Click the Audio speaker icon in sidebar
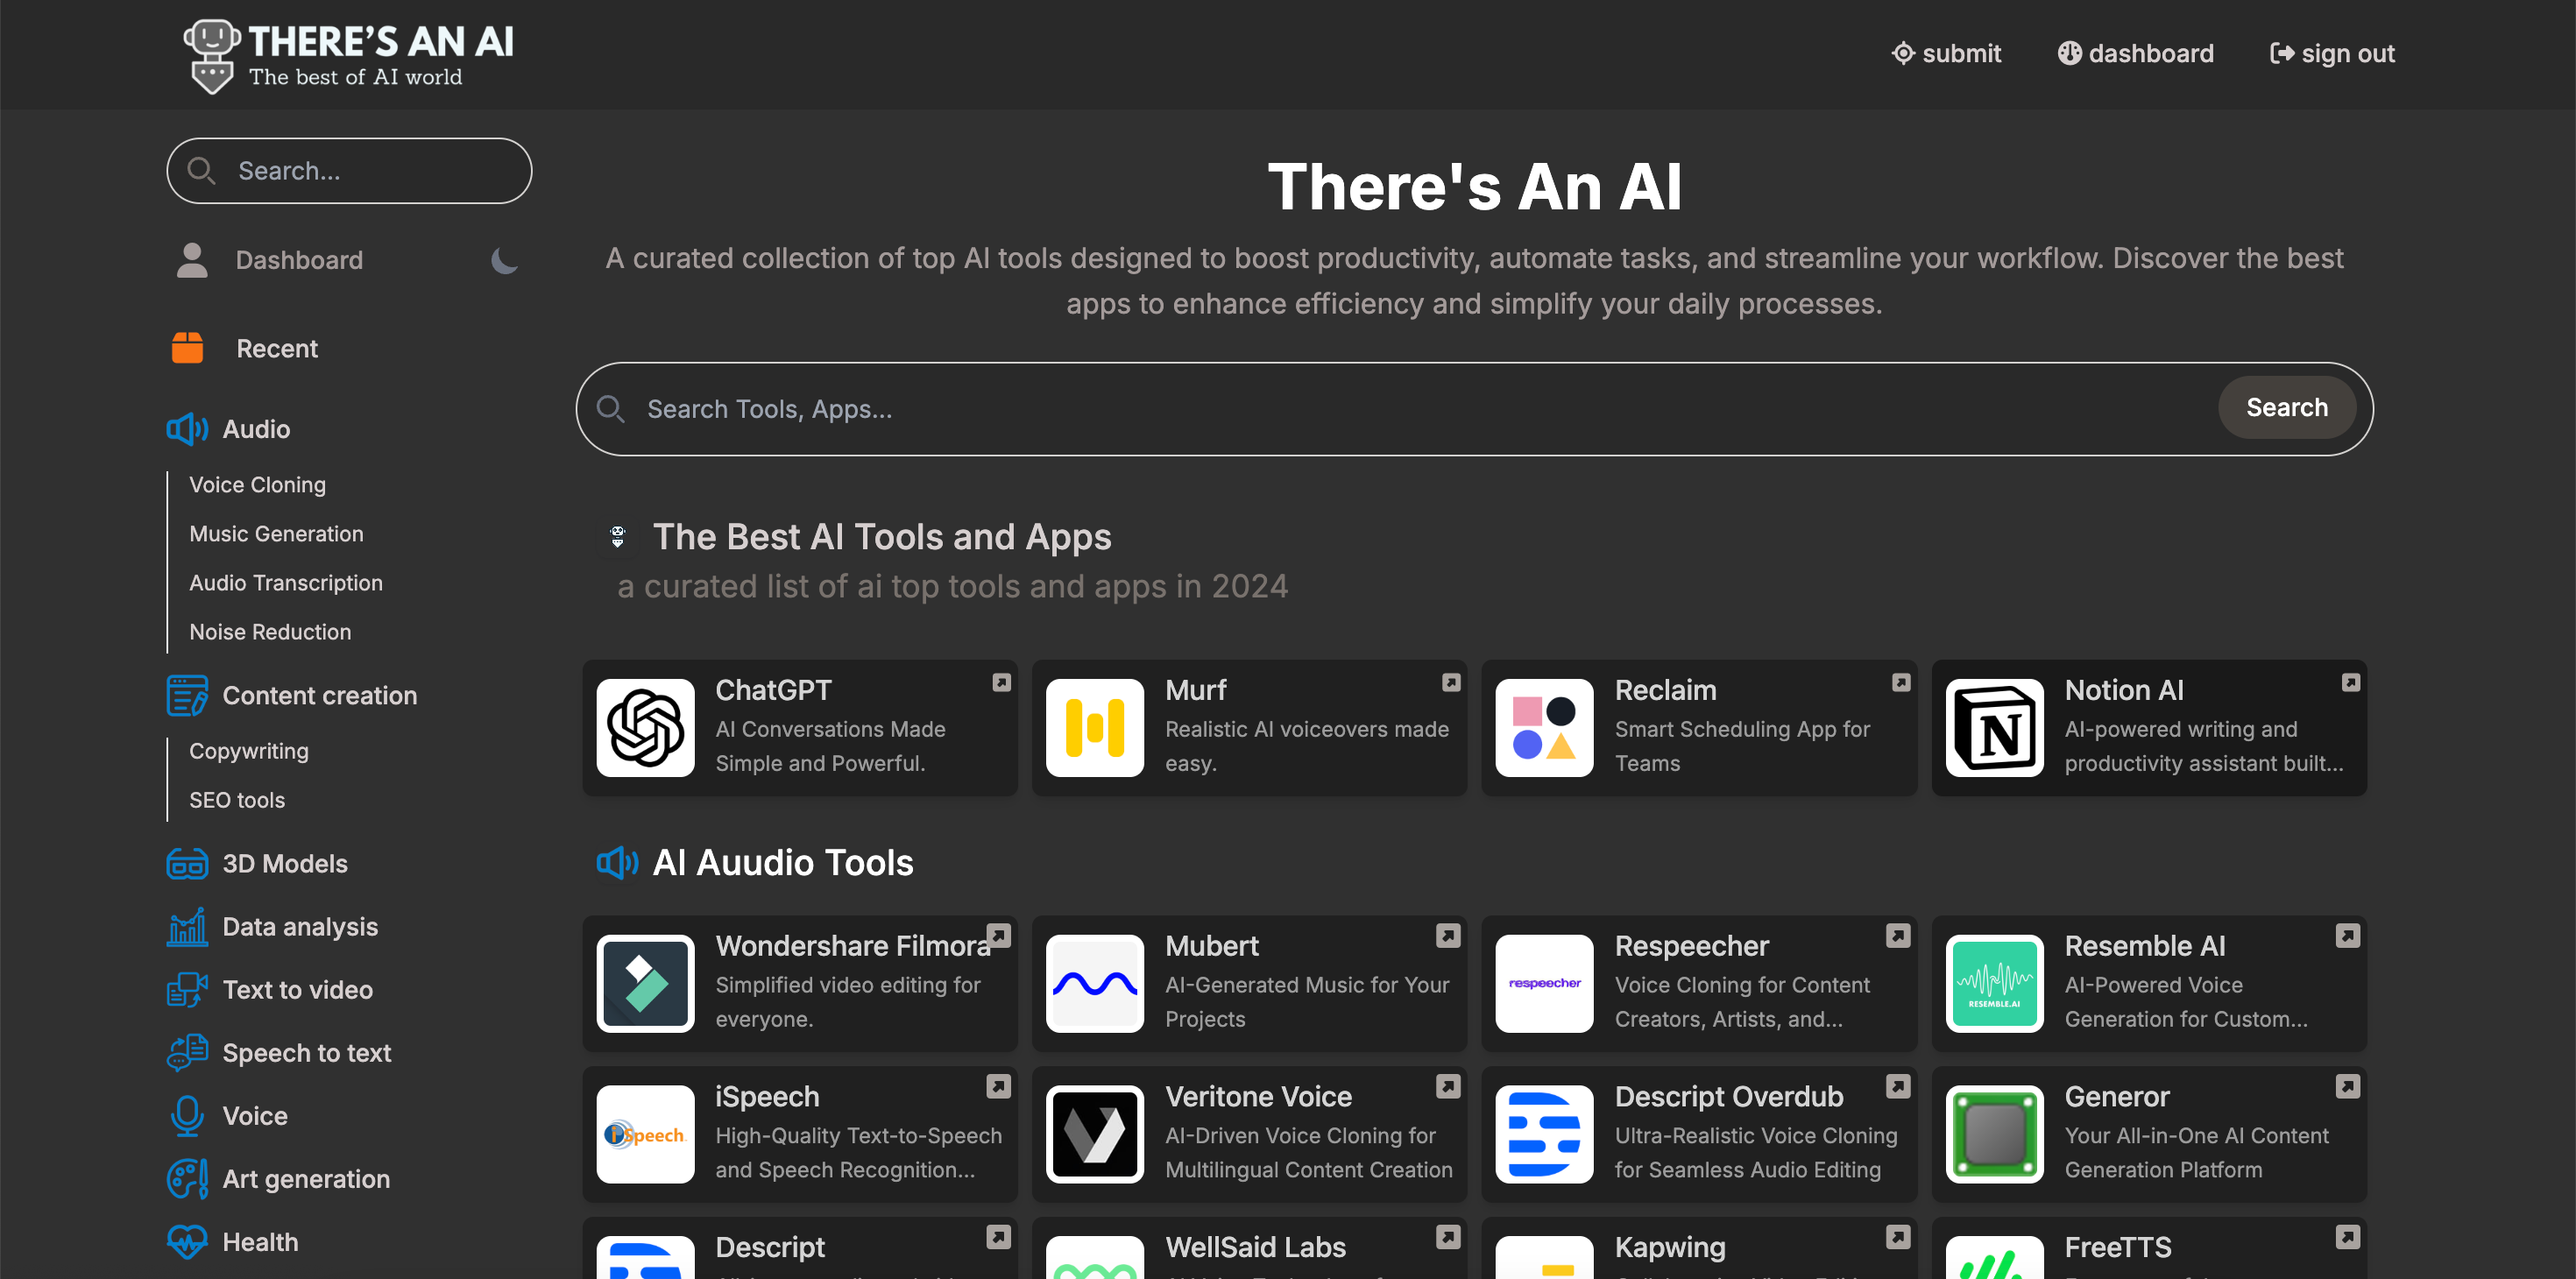2576x1279 pixels. pyautogui.click(x=187, y=429)
